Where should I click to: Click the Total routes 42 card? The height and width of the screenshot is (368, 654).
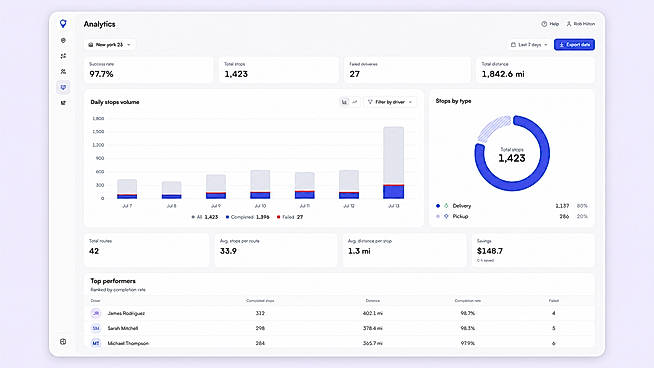[x=146, y=250]
